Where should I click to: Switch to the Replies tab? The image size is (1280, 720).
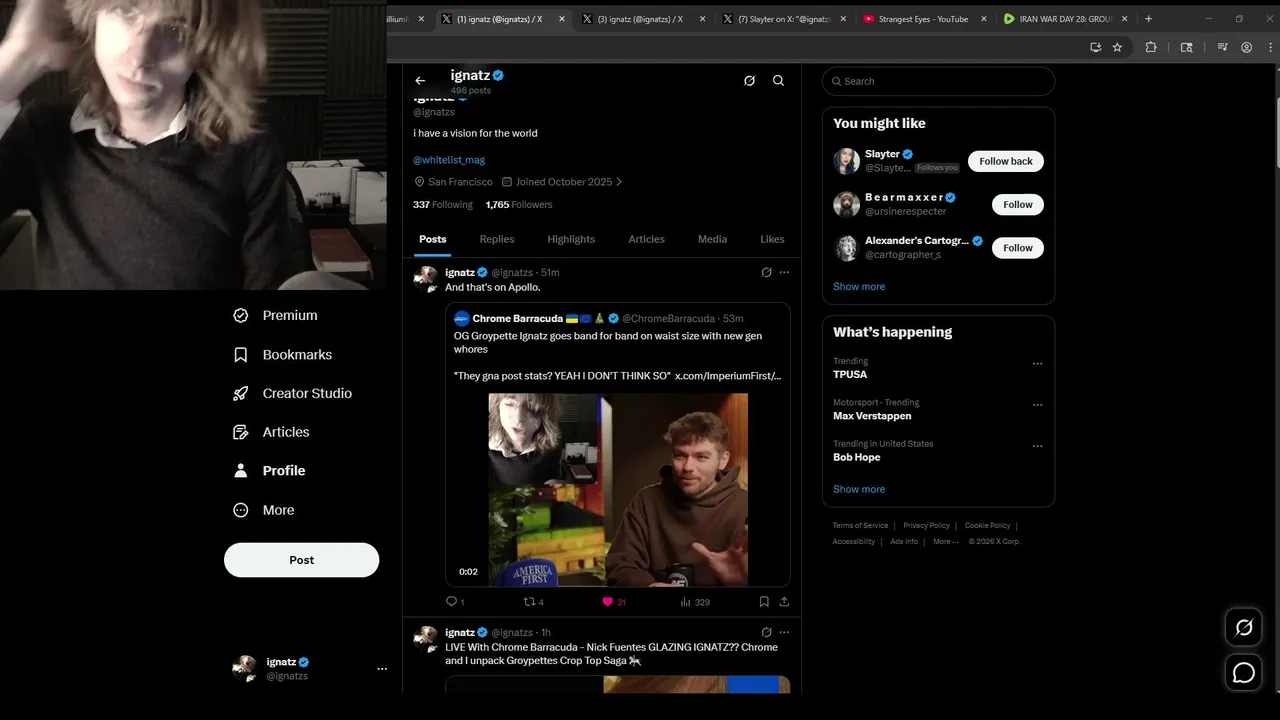coord(497,240)
